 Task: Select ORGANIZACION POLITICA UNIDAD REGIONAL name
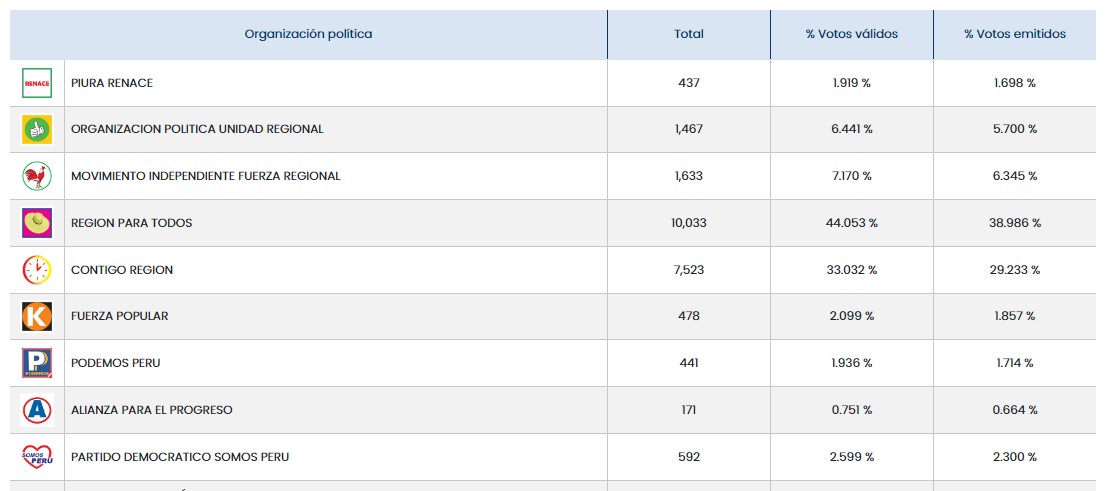[198, 129]
